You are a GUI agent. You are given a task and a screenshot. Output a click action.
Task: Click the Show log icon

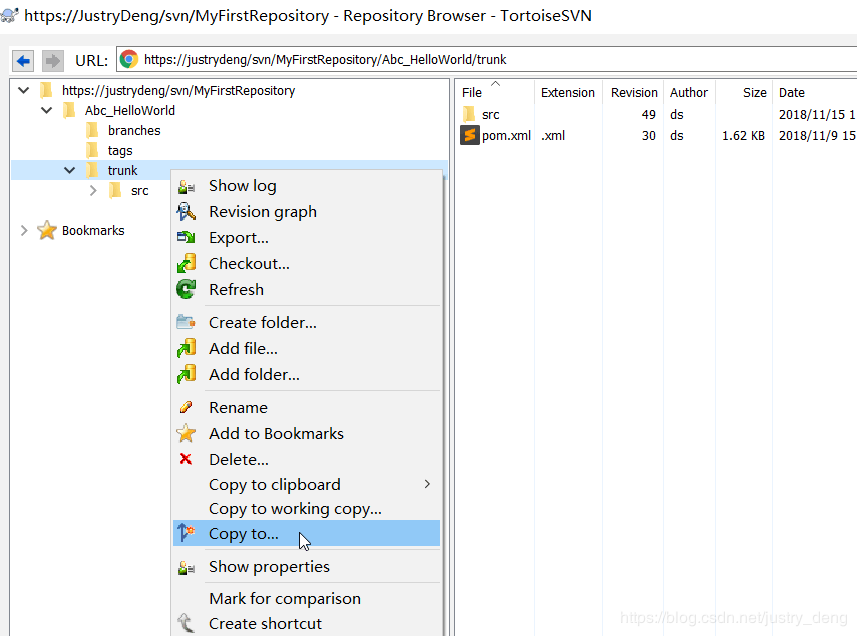pyautogui.click(x=186, y=186)
